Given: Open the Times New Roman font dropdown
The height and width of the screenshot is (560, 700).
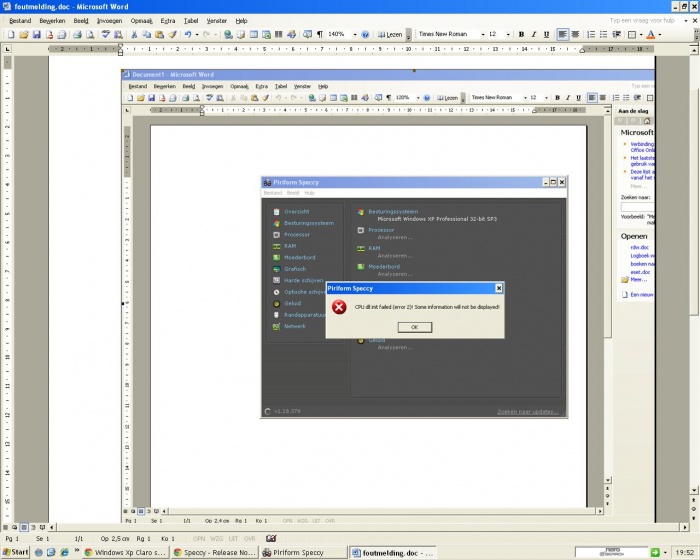Looking at the screenshot, I should [x=483, y=34].
